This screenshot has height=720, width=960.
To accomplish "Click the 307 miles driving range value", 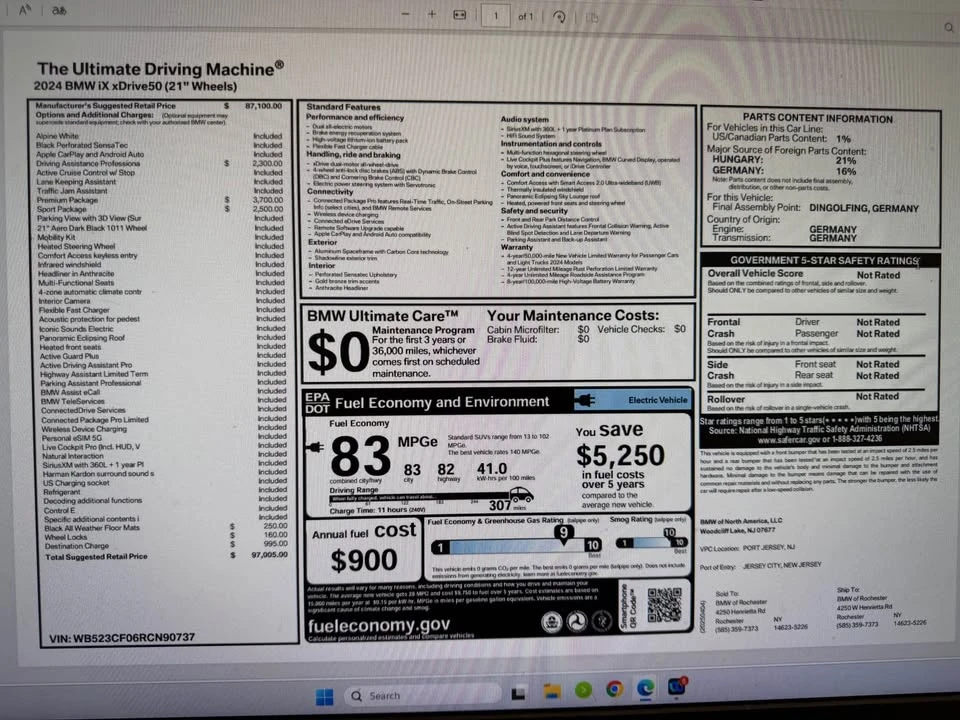I will click(x=500, y=505).
